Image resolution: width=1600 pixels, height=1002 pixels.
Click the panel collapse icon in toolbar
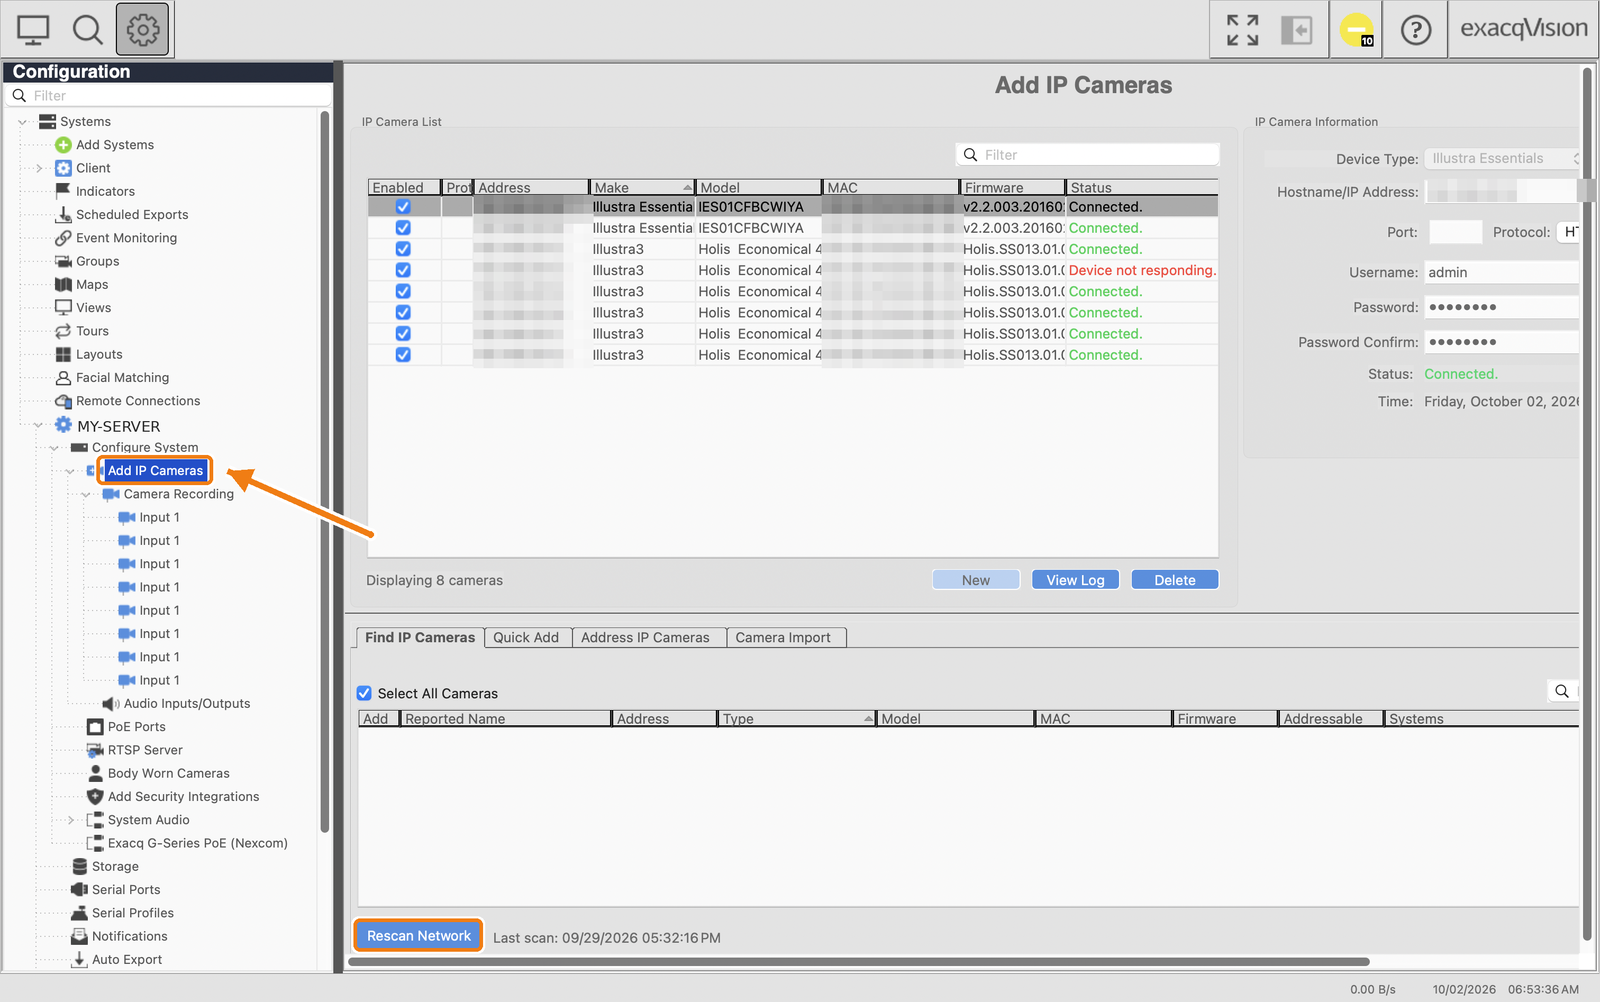[1296, 30]
